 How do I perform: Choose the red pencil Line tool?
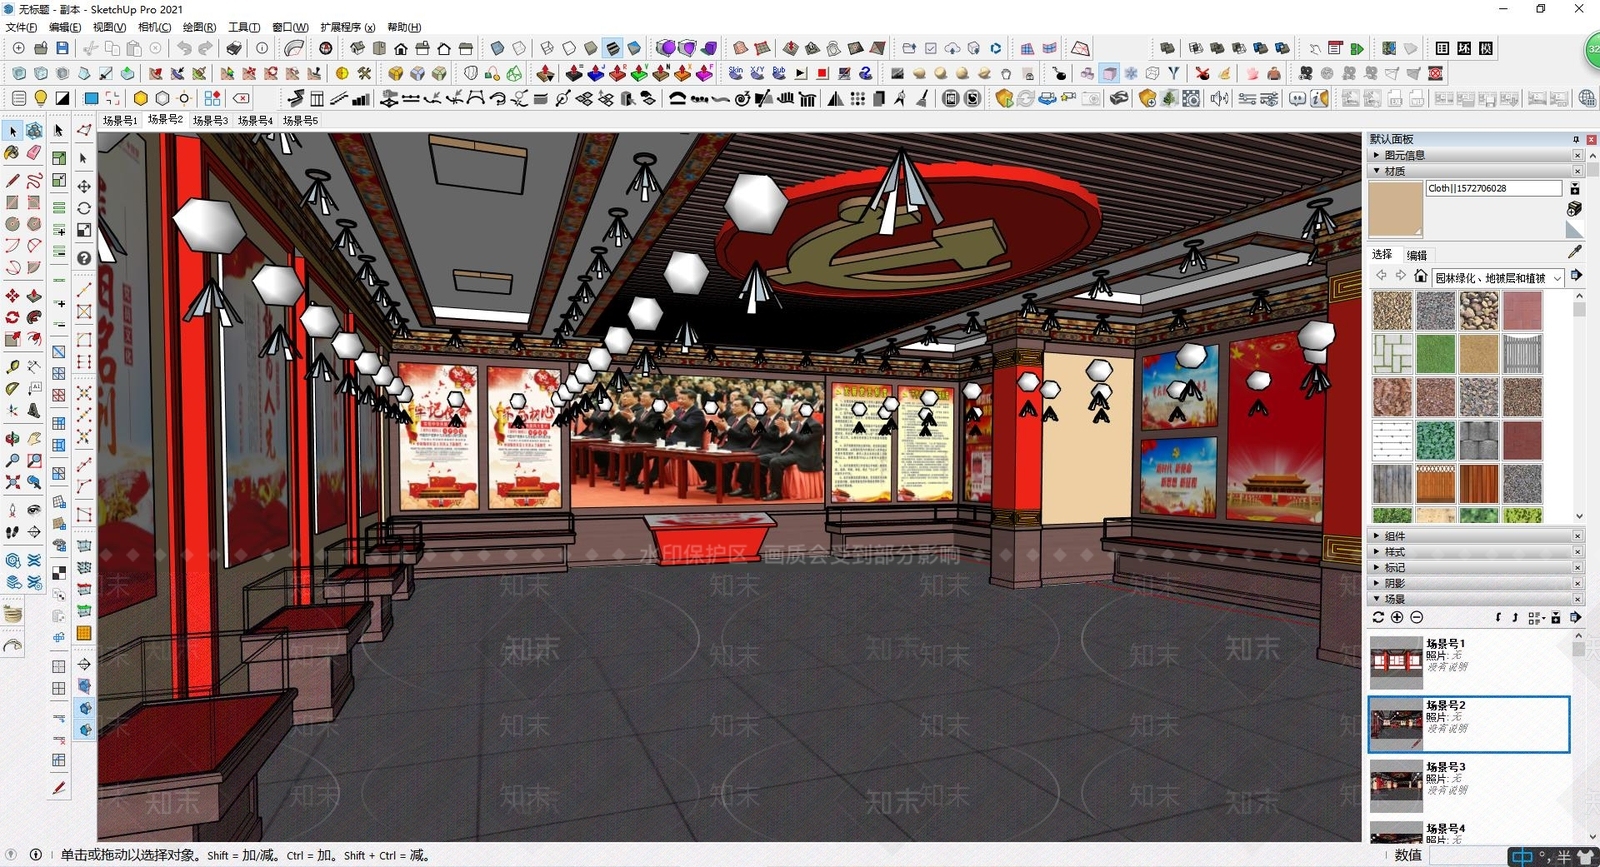(12, 181)
